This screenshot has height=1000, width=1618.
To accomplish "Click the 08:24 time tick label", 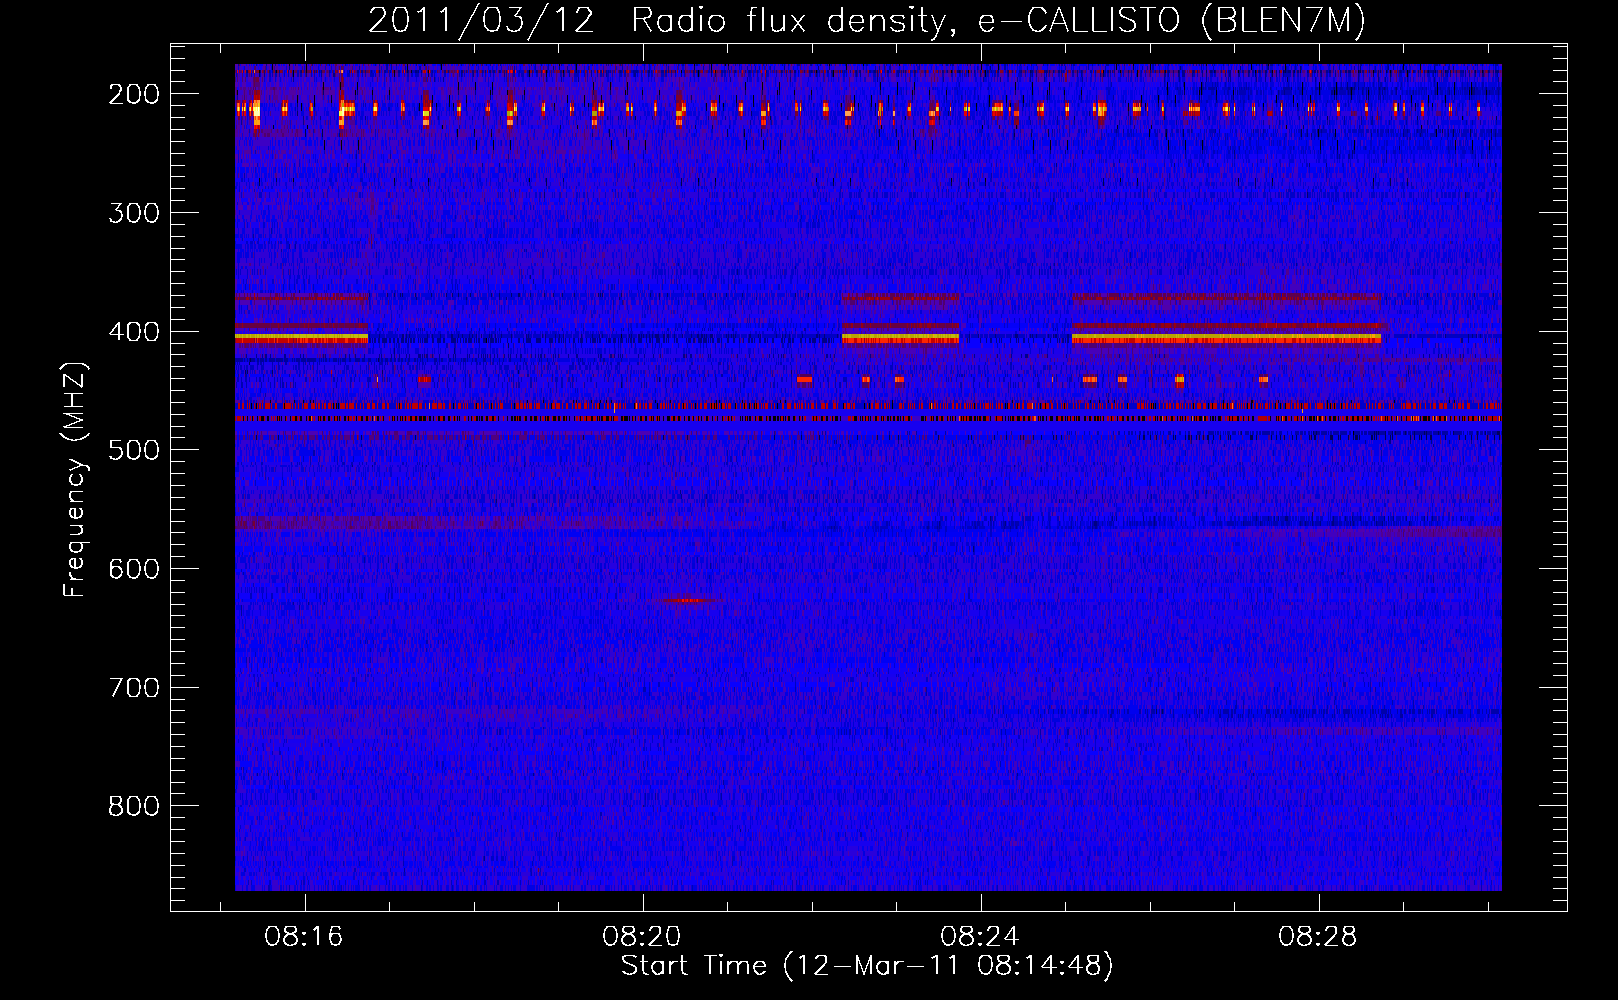I will pos(980,936).
